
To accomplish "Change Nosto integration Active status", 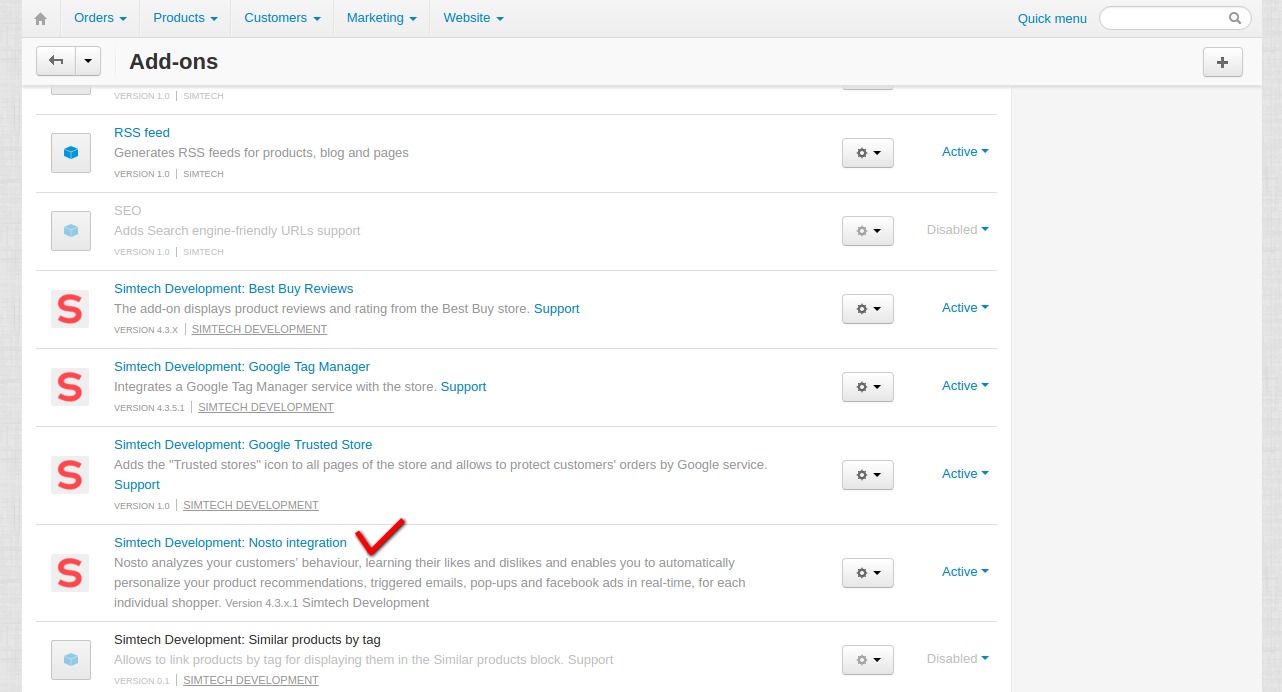I will click(x=965, y=572).
